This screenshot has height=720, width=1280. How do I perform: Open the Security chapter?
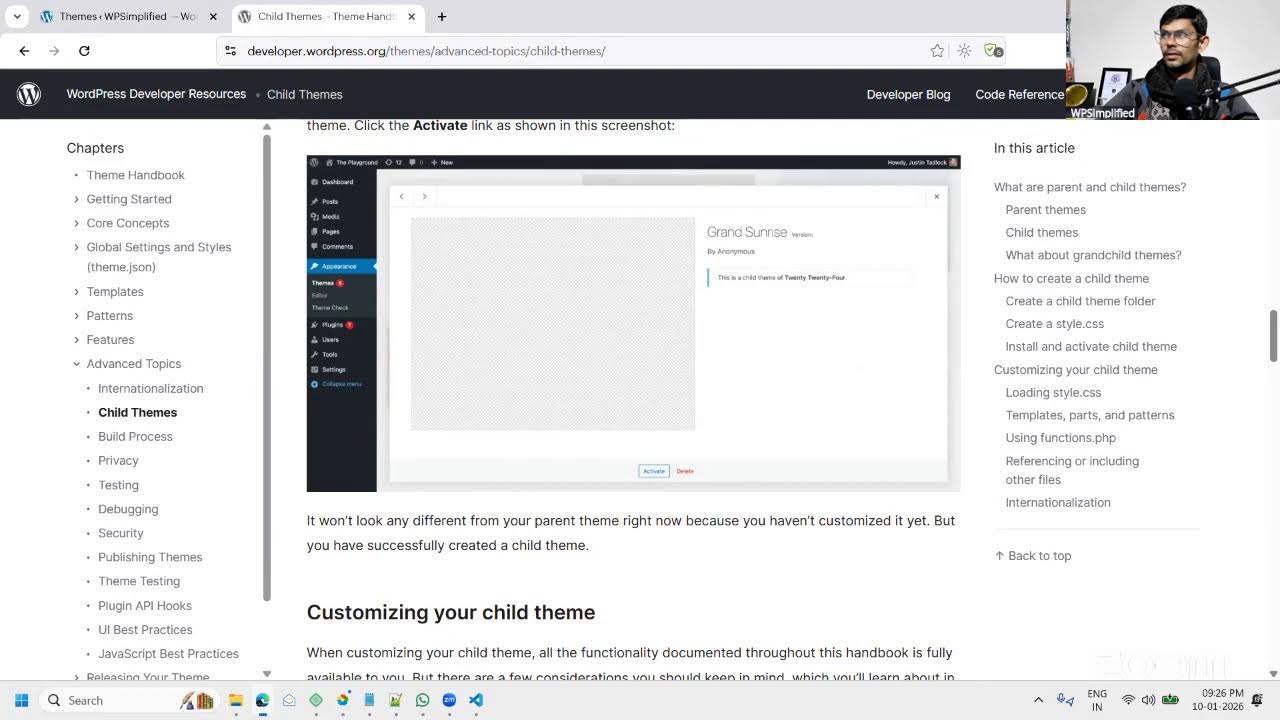(121, 533)
